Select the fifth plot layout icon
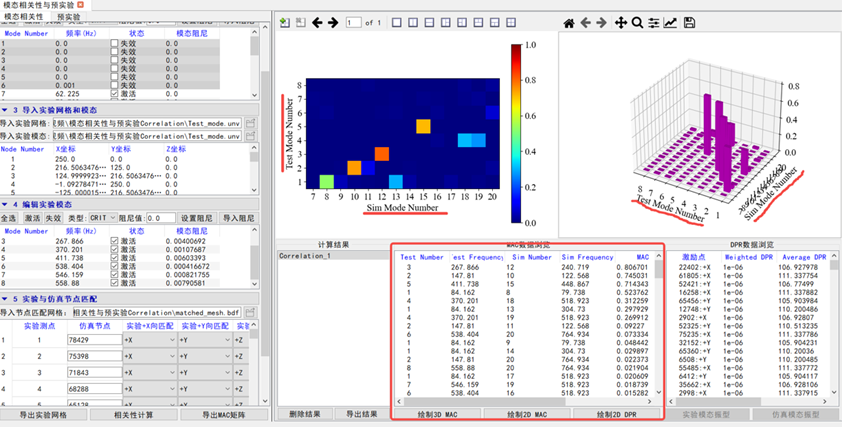 coord(462,23)
